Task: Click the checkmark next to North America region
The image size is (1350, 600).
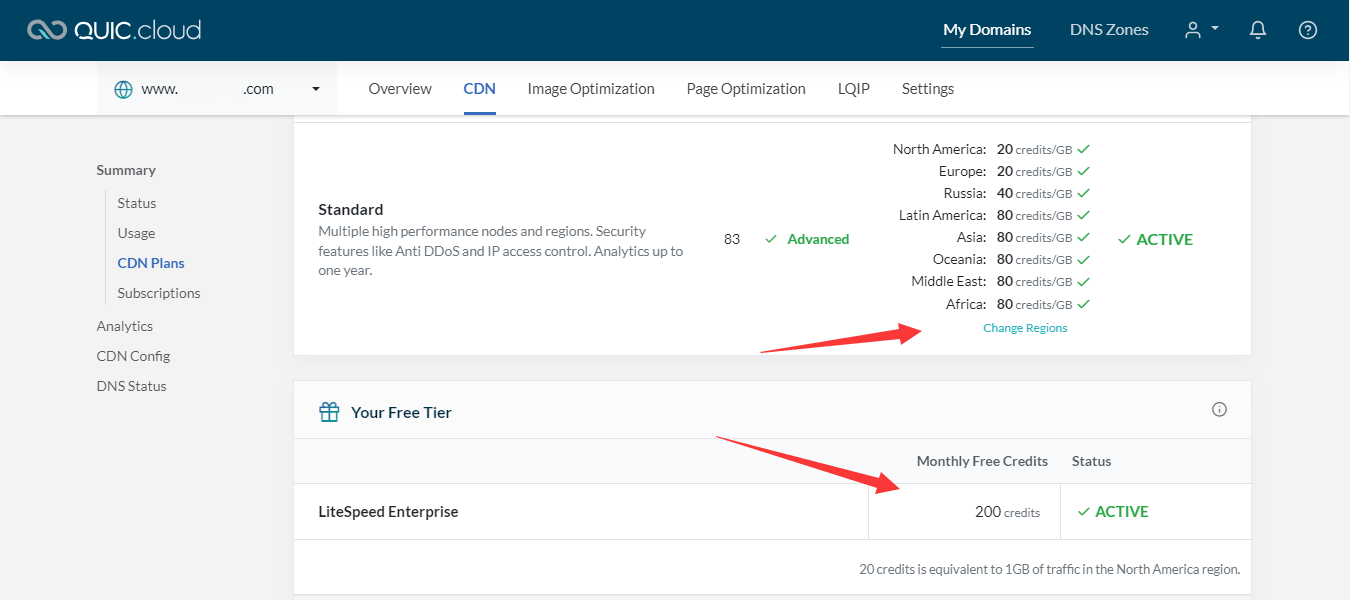Action: 1084,149
